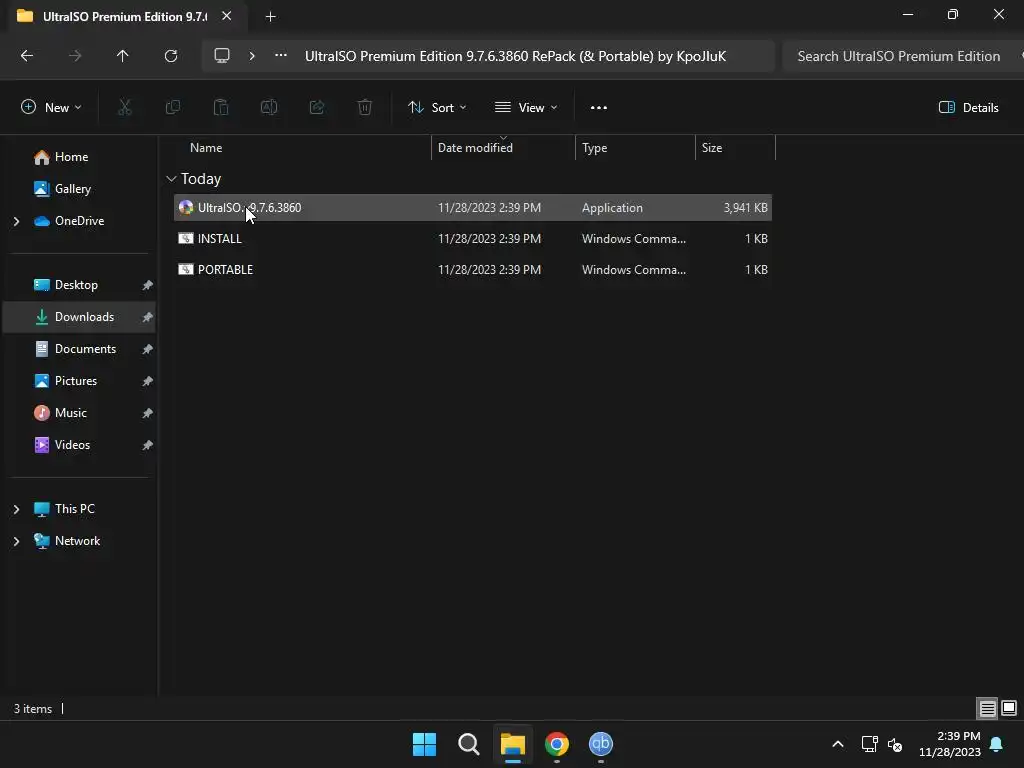1024x768 pixels.
Task: Go back to previous folder
Action: [27, 56]
